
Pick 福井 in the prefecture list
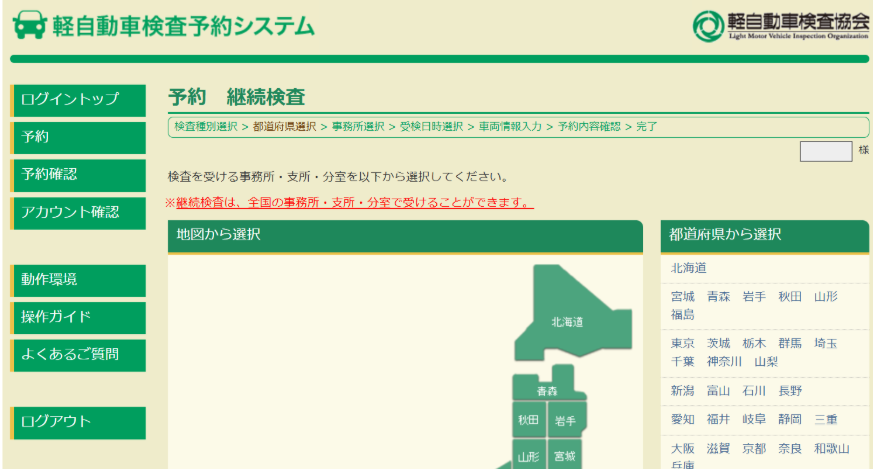[718, 419]
